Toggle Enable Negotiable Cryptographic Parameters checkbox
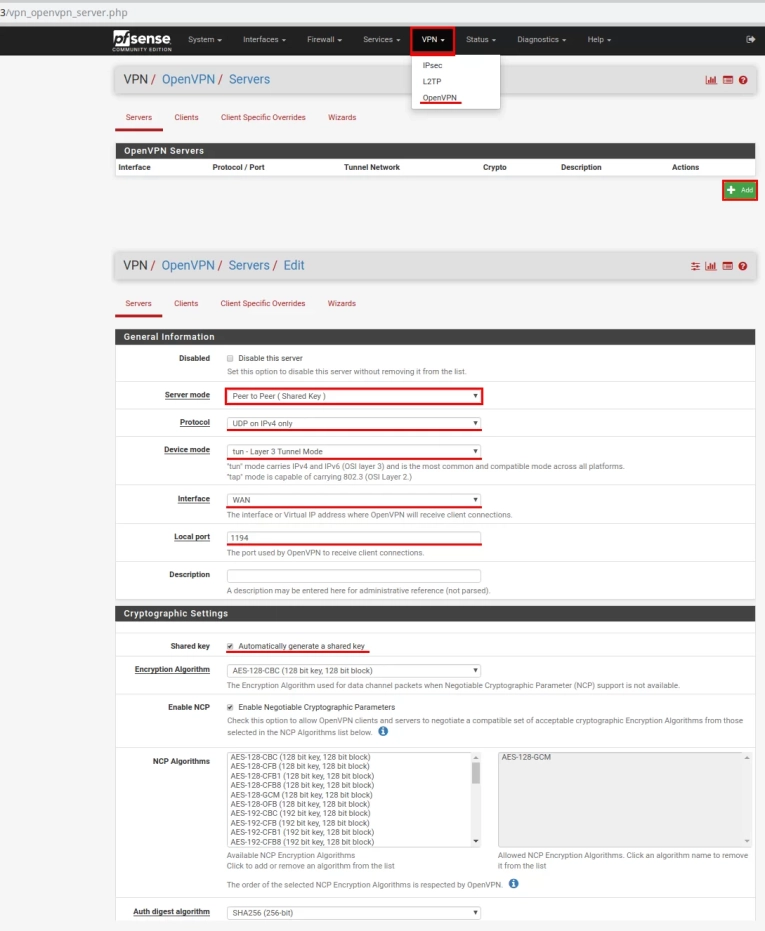 coord(230,707)
